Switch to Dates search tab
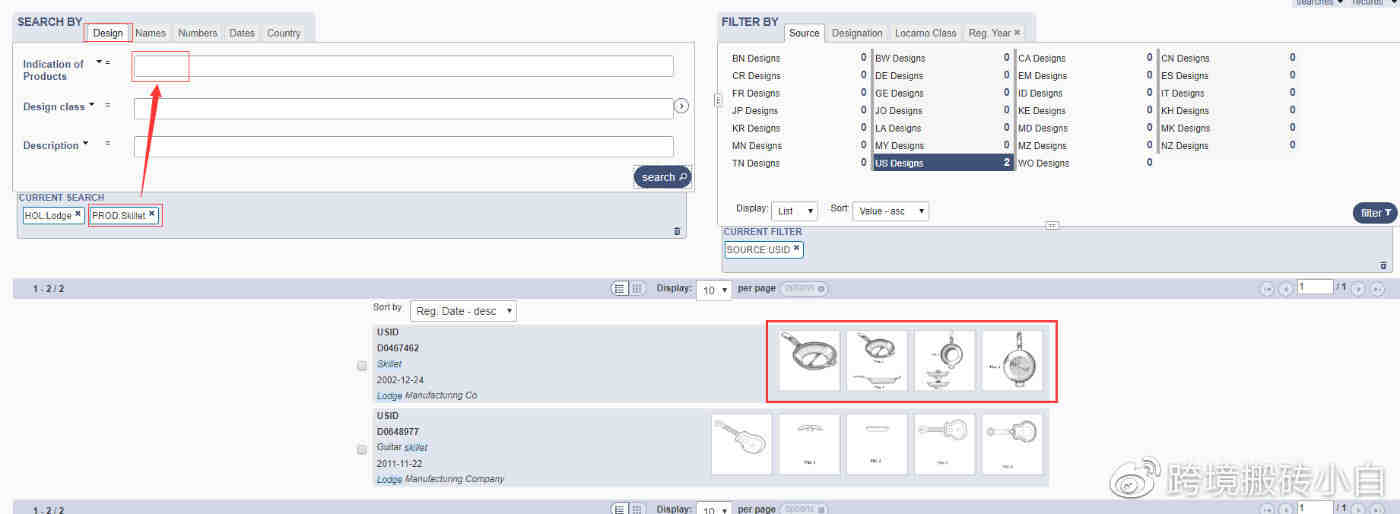Image resolution: width=1400 pixels, height=514 pixels. tap(242, 33)
